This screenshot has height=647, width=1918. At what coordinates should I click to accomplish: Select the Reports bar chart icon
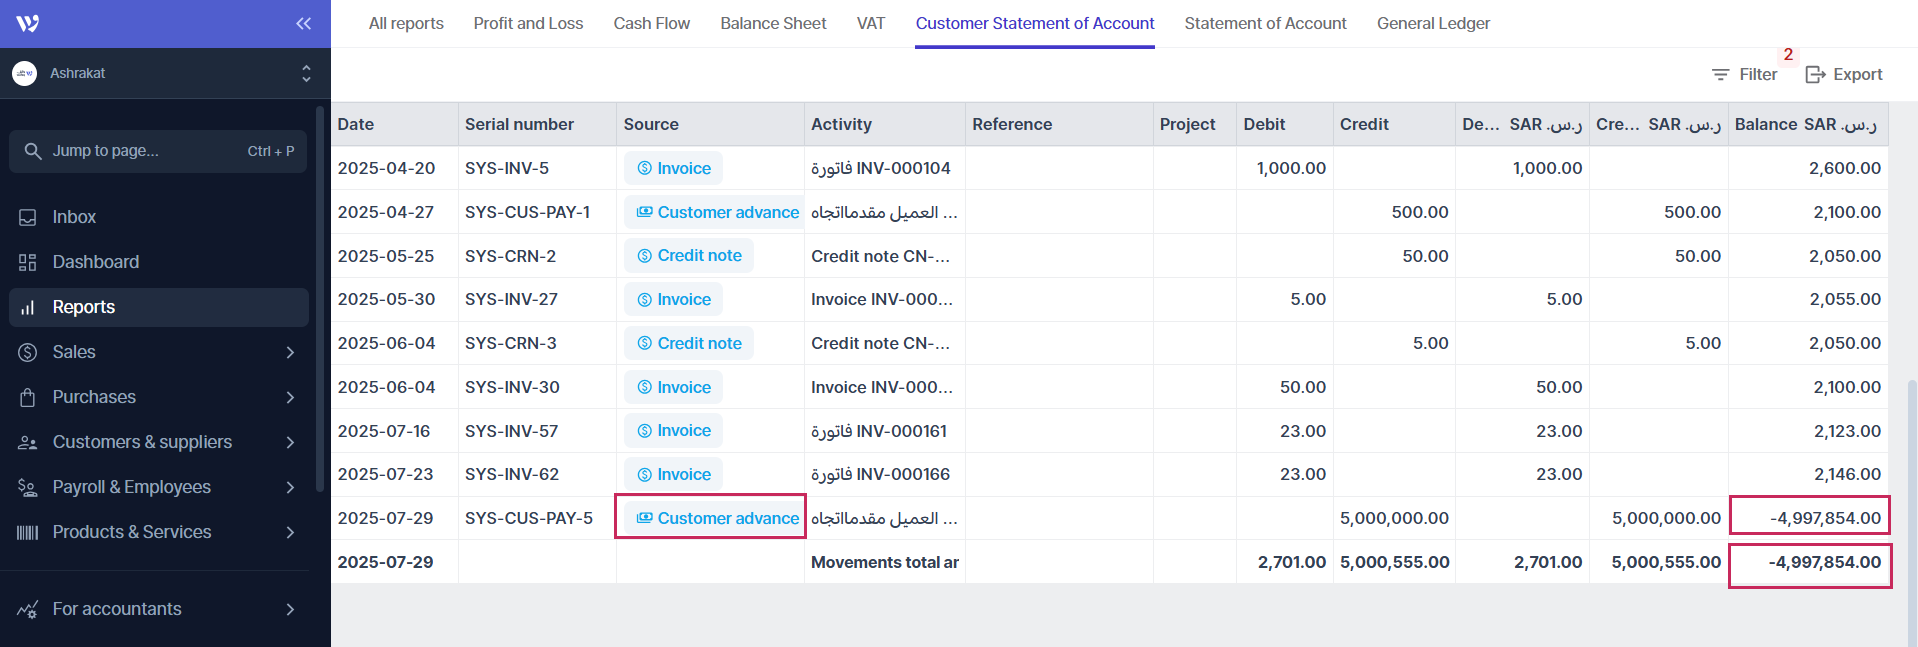click(x=28, y=308)
